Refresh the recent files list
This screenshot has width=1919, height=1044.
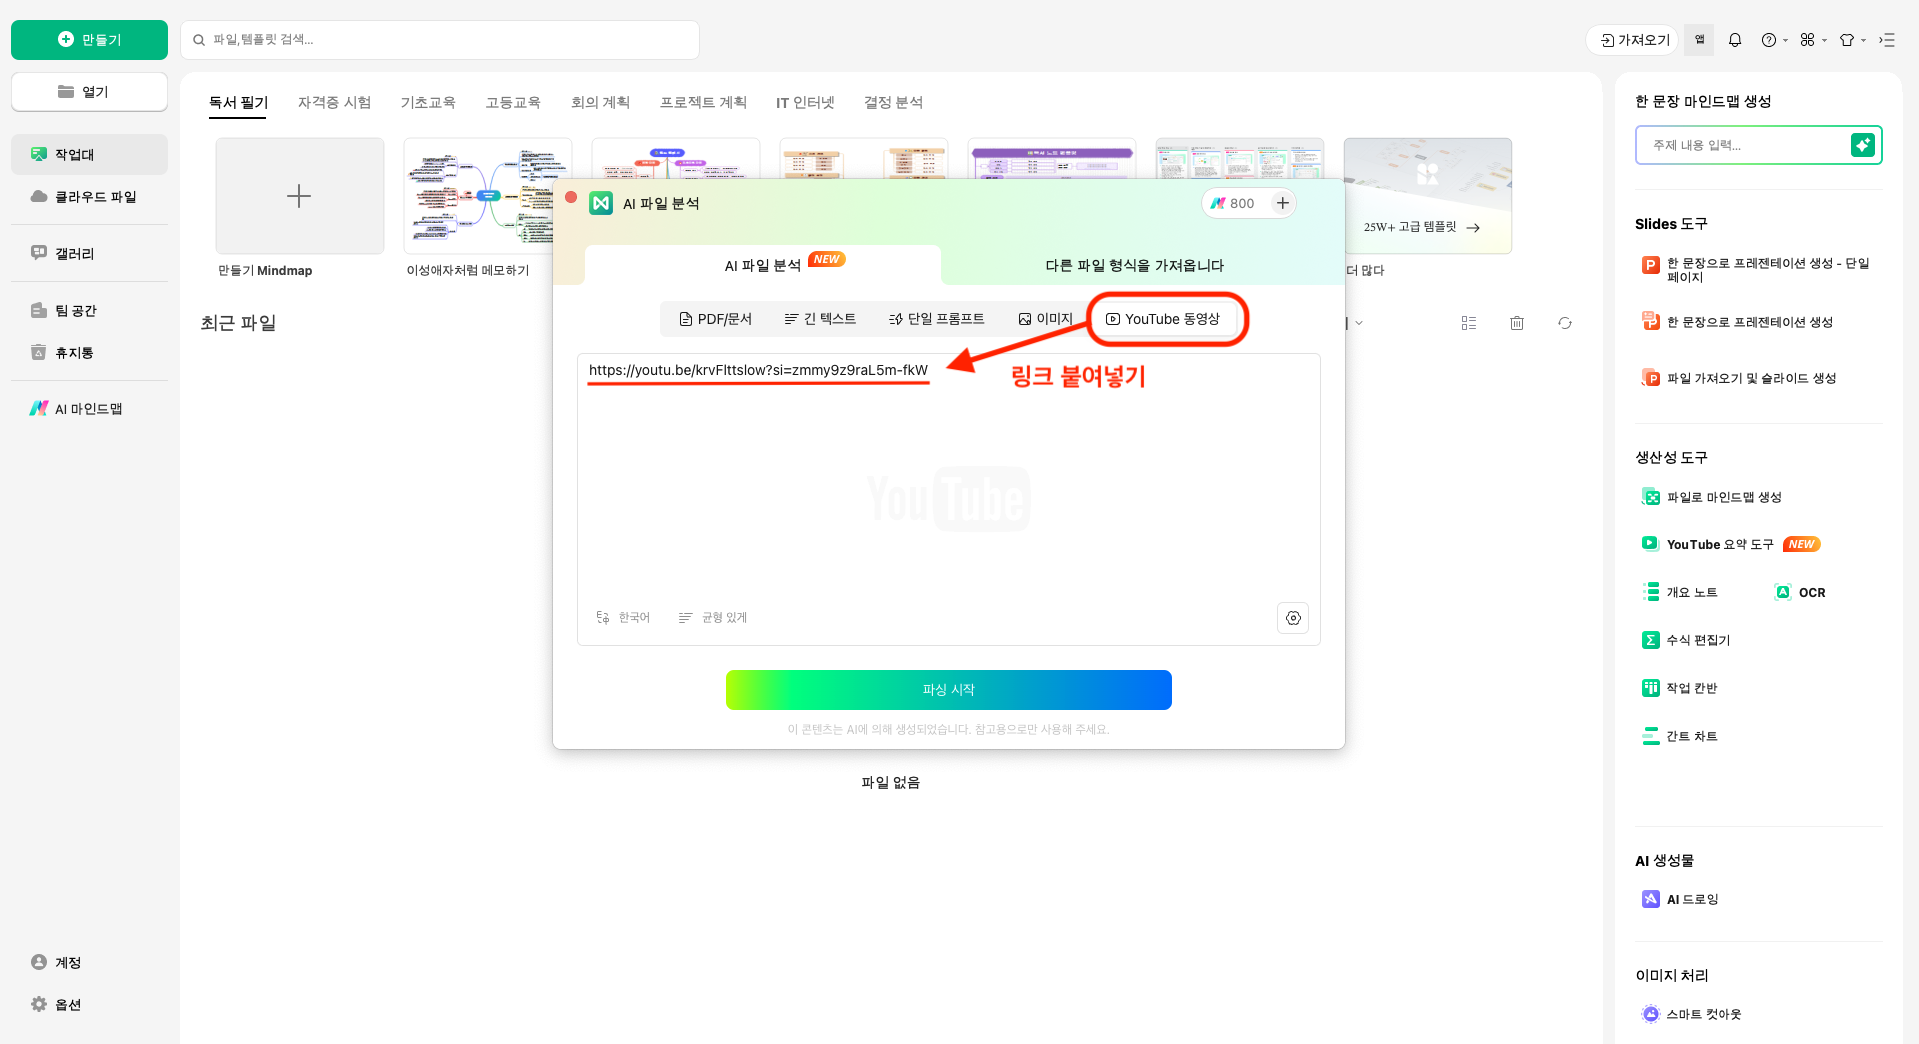coord(1565,322)
